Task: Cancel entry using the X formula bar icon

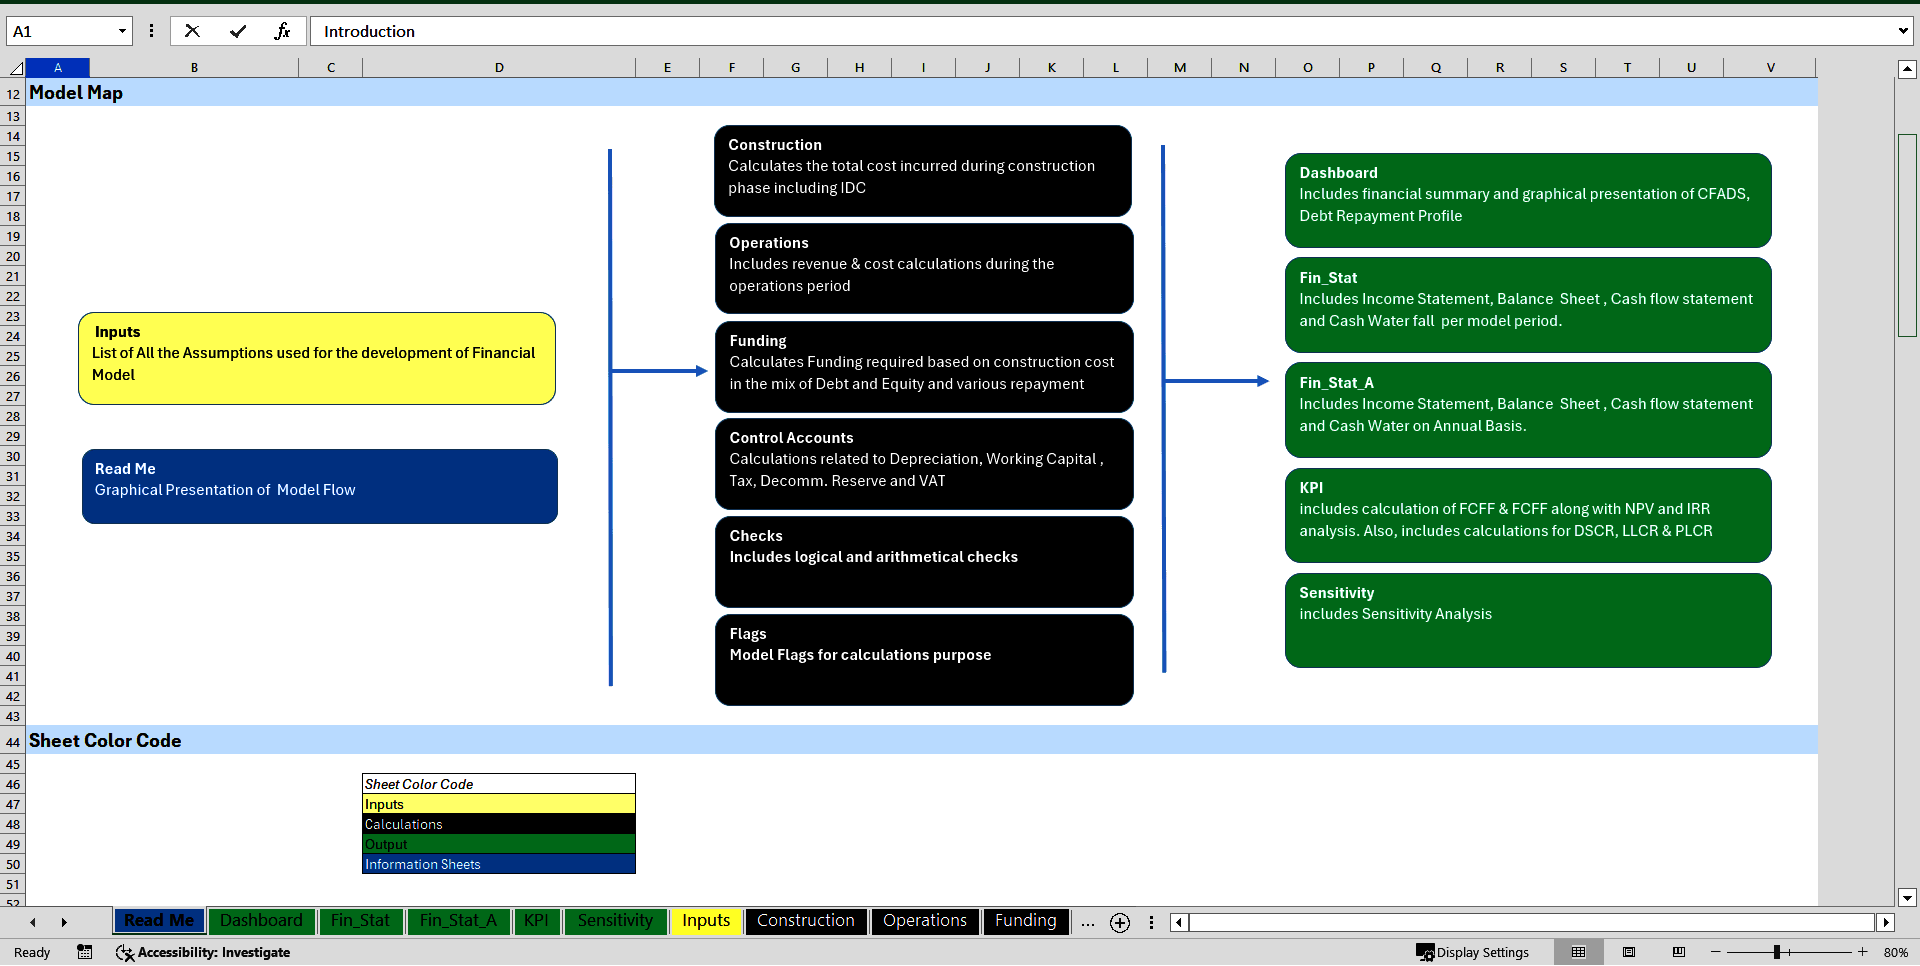Action: (x=192, y=31)
